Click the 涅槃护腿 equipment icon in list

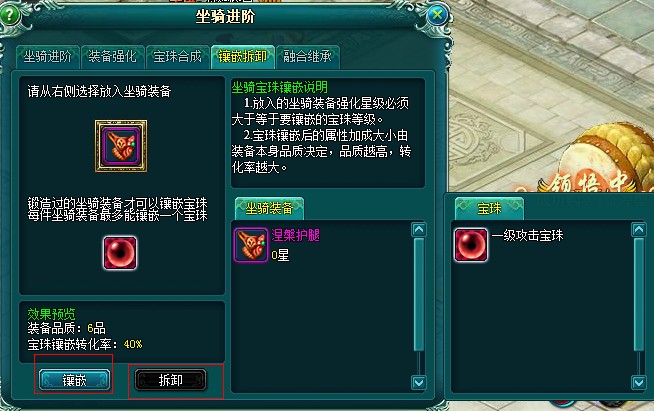[x=251, y=245]
